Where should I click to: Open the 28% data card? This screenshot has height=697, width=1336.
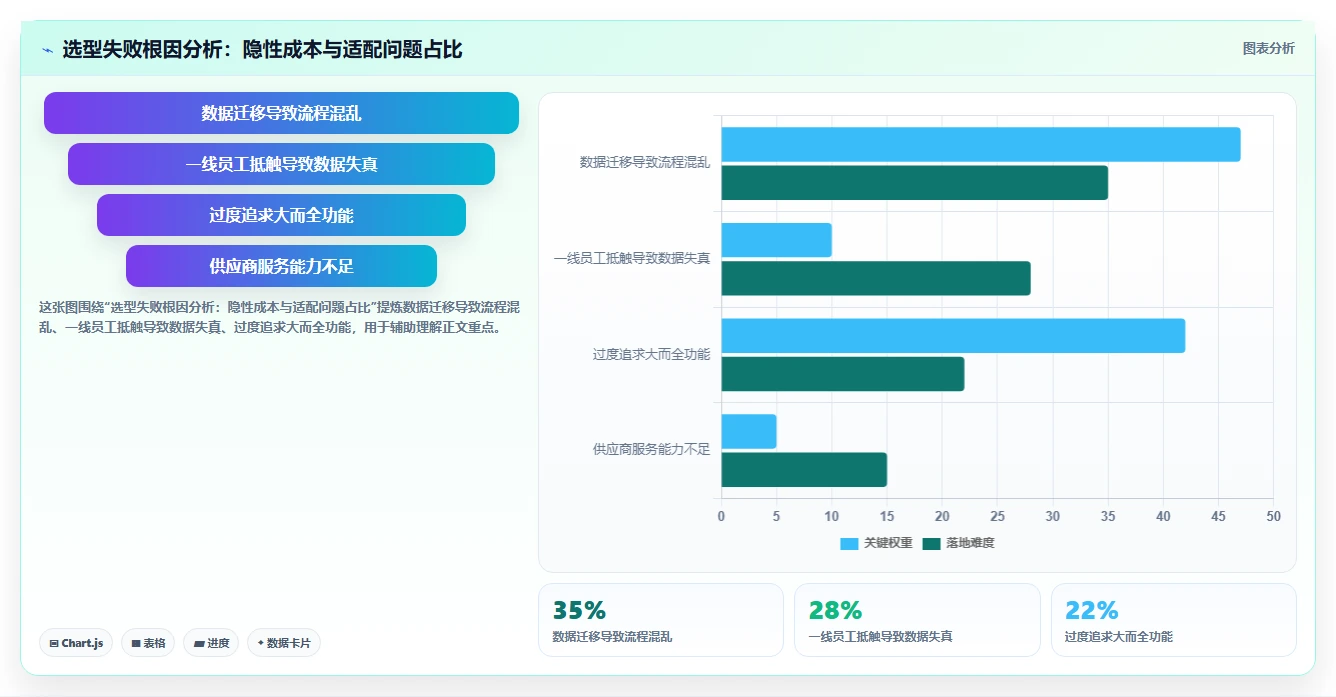point(917,620)
